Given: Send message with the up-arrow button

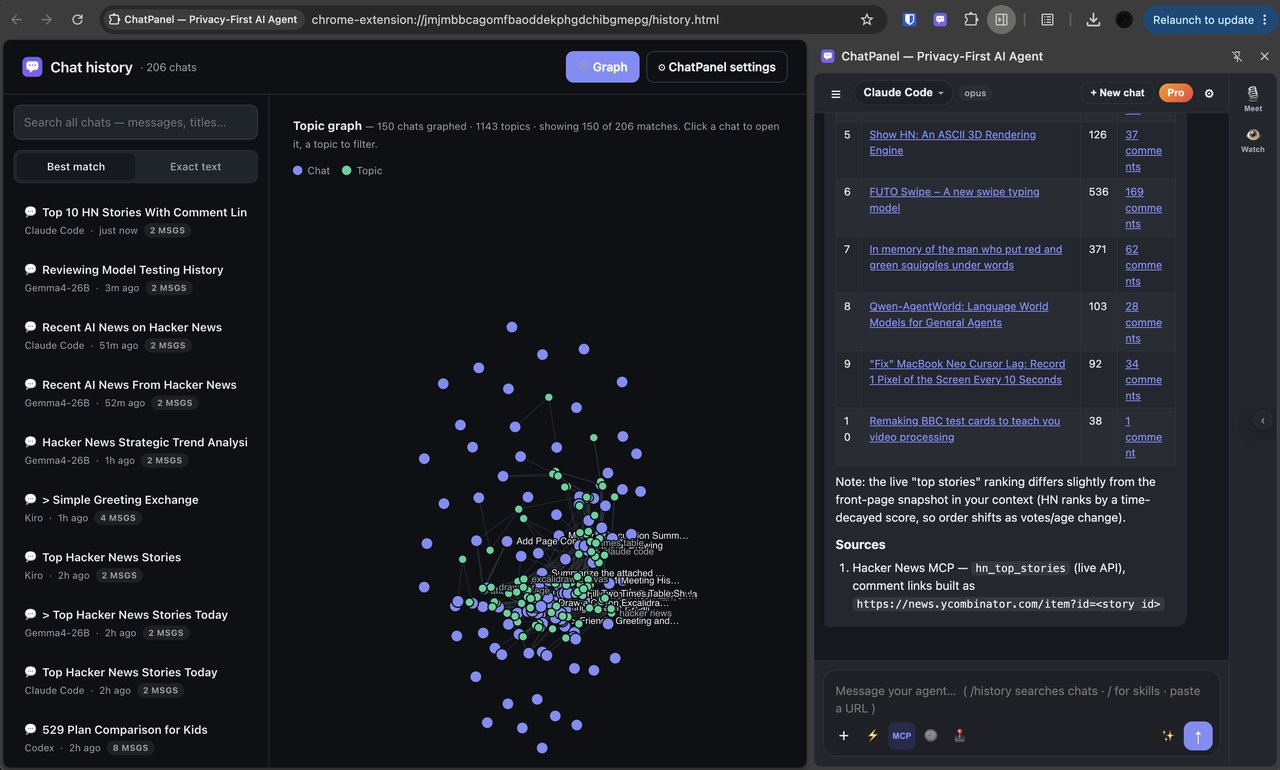Looking at the screenshot, I should [1198, 736].
